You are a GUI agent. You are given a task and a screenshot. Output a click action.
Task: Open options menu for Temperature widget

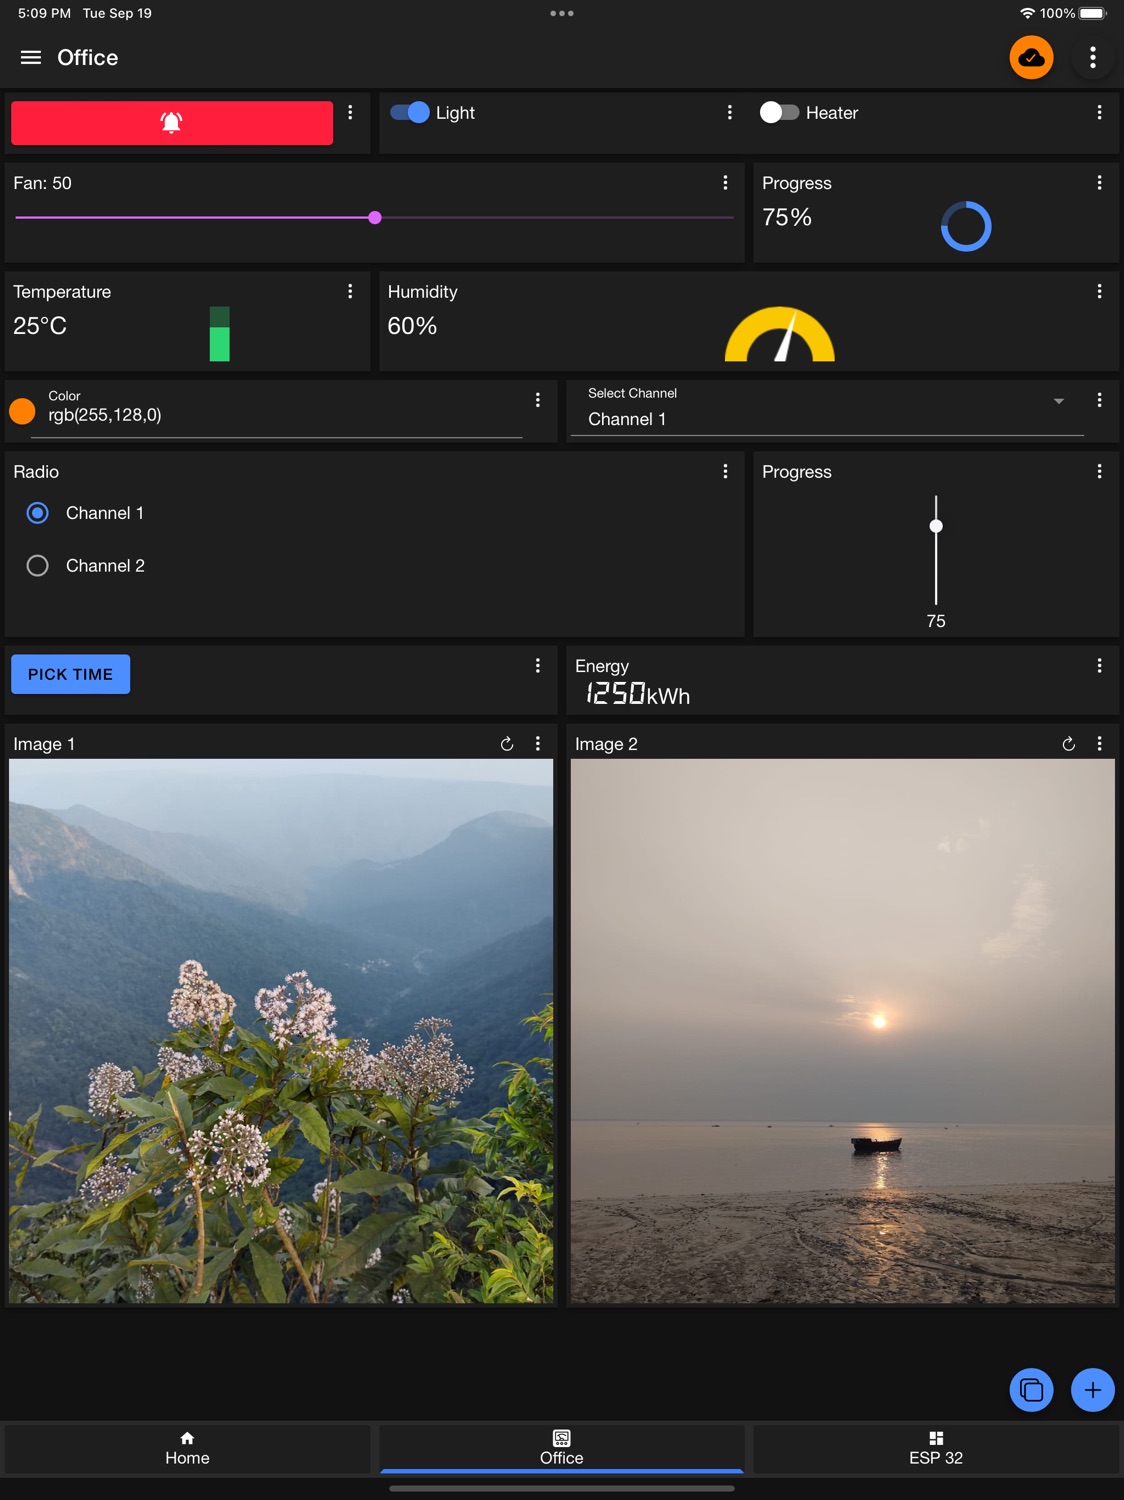tap(350, 291)
